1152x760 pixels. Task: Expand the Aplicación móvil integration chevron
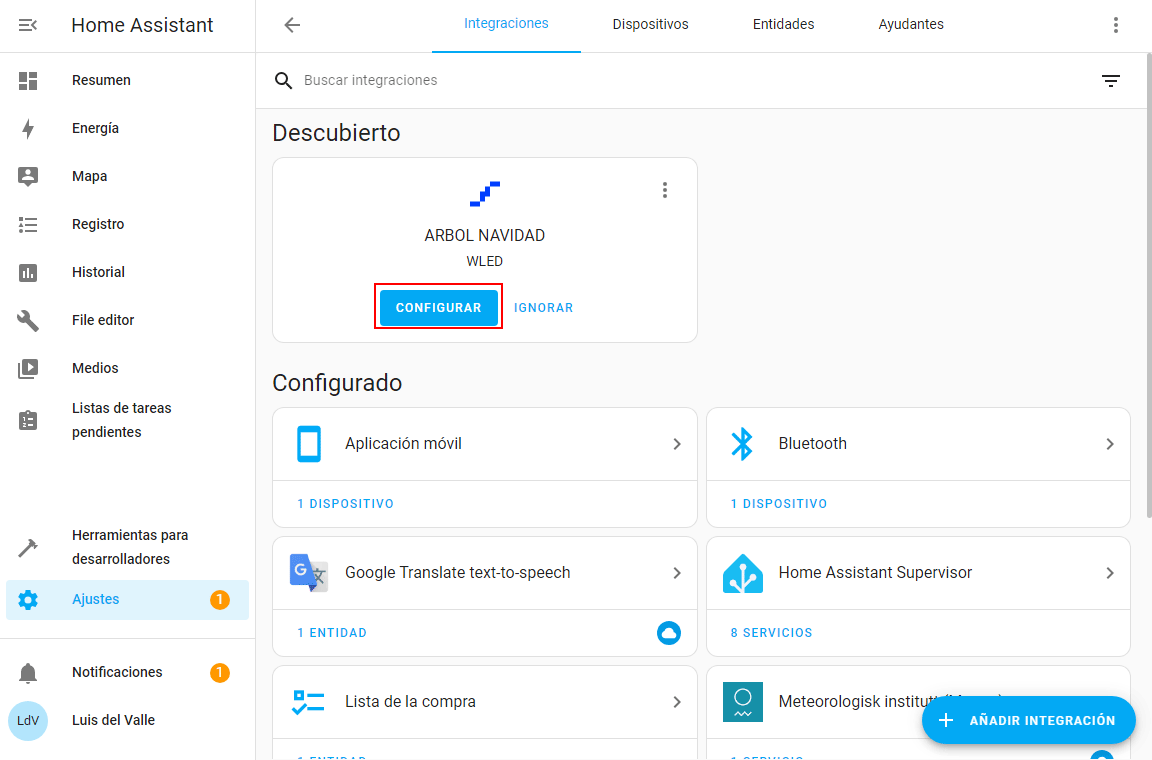[677, 444]
